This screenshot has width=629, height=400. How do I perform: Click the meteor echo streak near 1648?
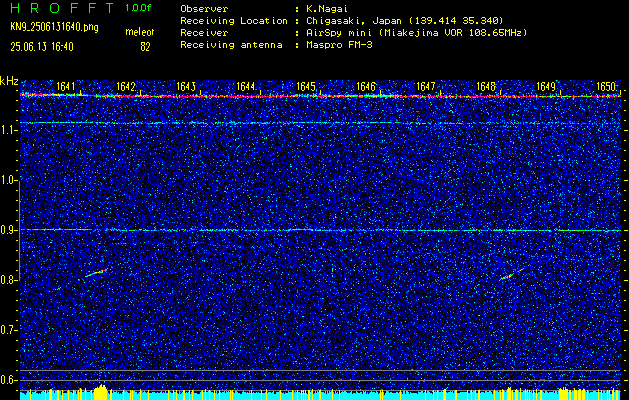(x=510, y=274)
